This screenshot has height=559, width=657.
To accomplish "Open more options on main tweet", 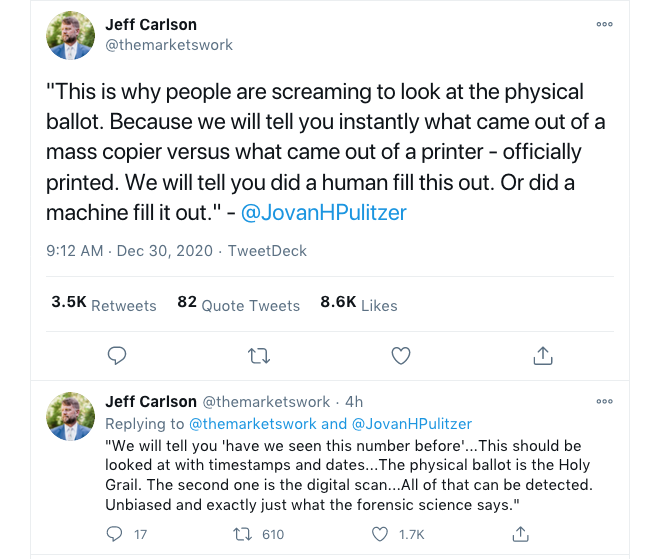I will coord(604,24).
